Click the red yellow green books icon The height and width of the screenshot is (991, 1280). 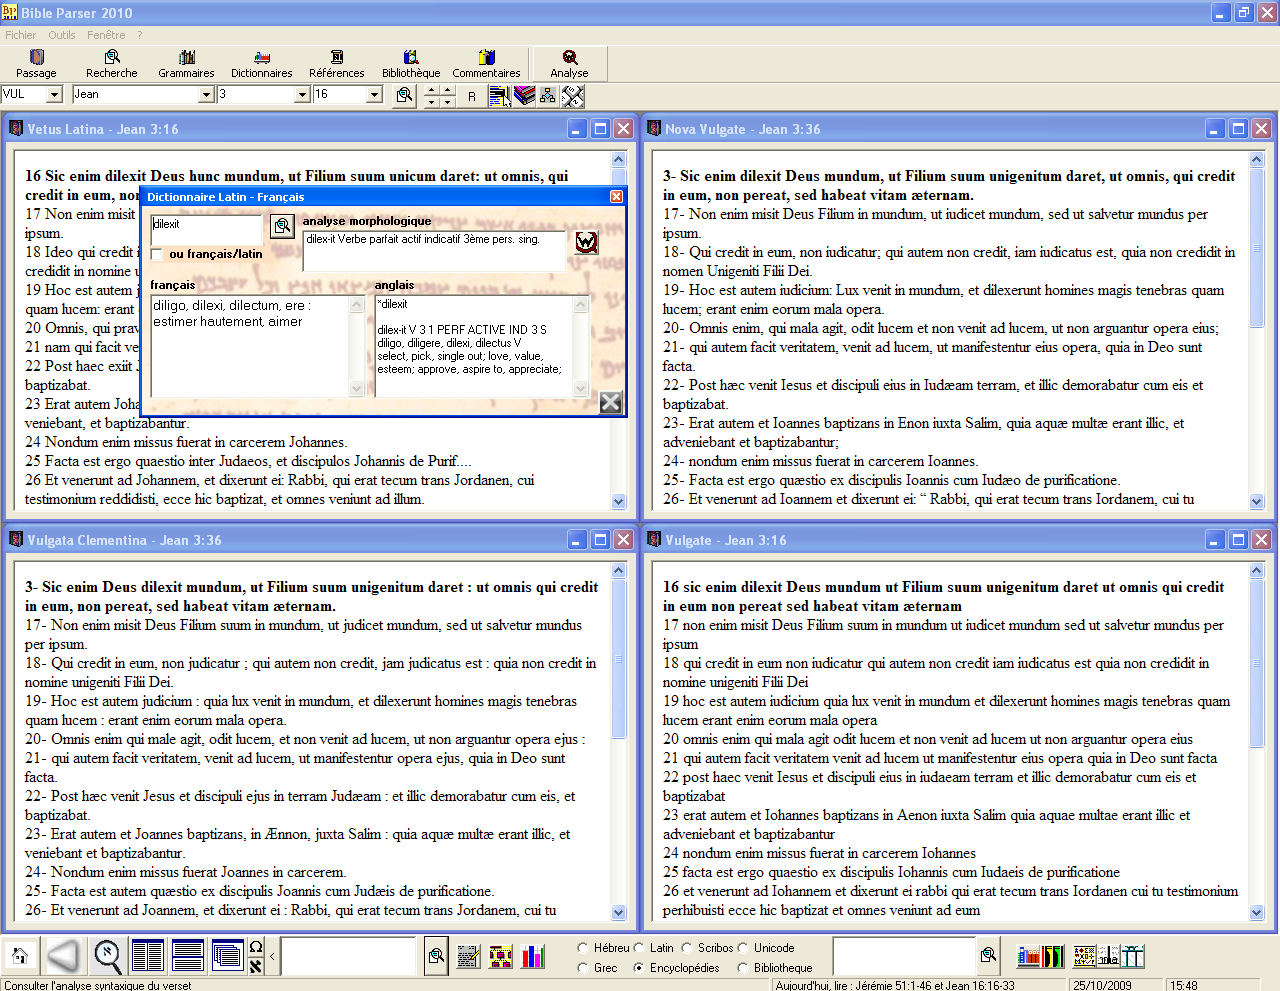[x=1054, y=957]
